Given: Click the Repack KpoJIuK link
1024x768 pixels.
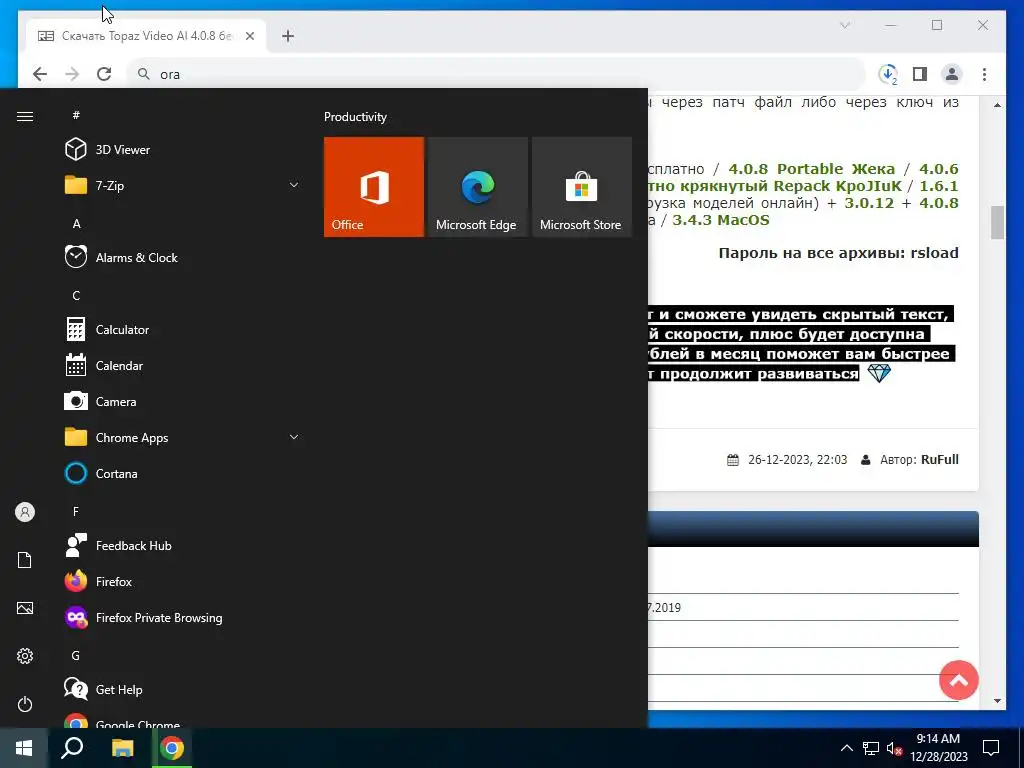Looking at the screenshot, I should click(838, 185).
